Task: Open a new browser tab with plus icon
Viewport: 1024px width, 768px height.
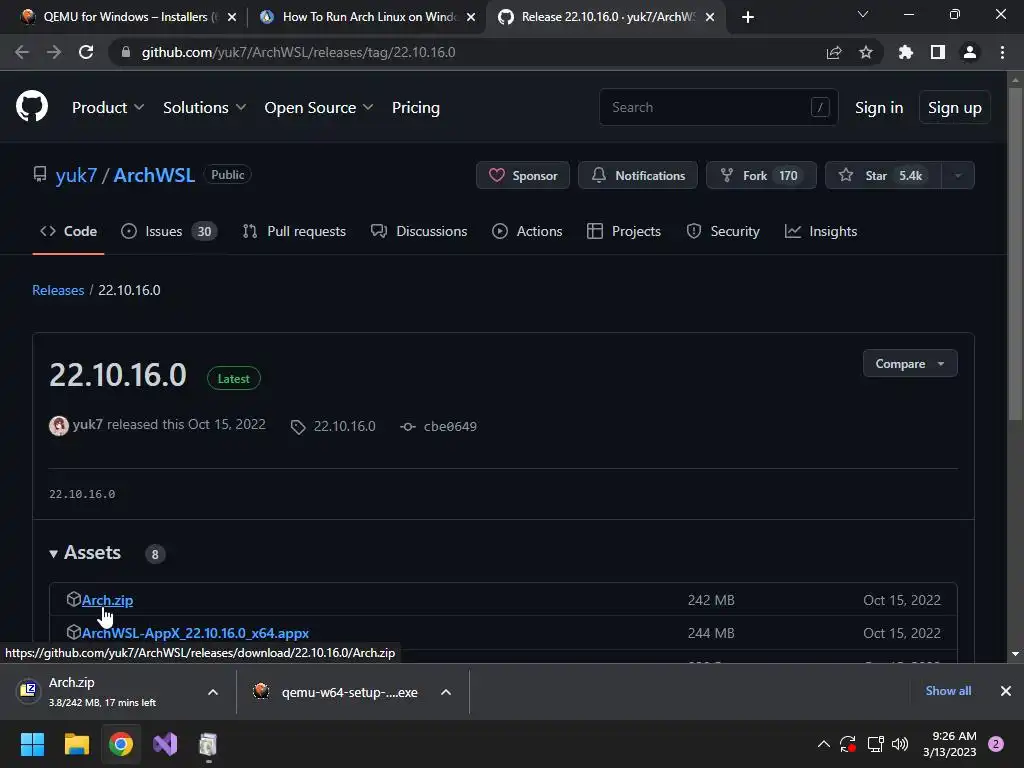Action: (748, 17)
